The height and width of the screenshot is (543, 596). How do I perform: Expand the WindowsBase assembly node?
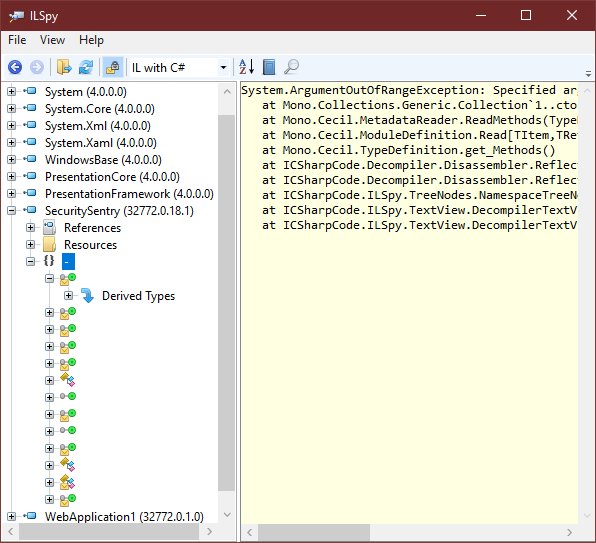11,160
